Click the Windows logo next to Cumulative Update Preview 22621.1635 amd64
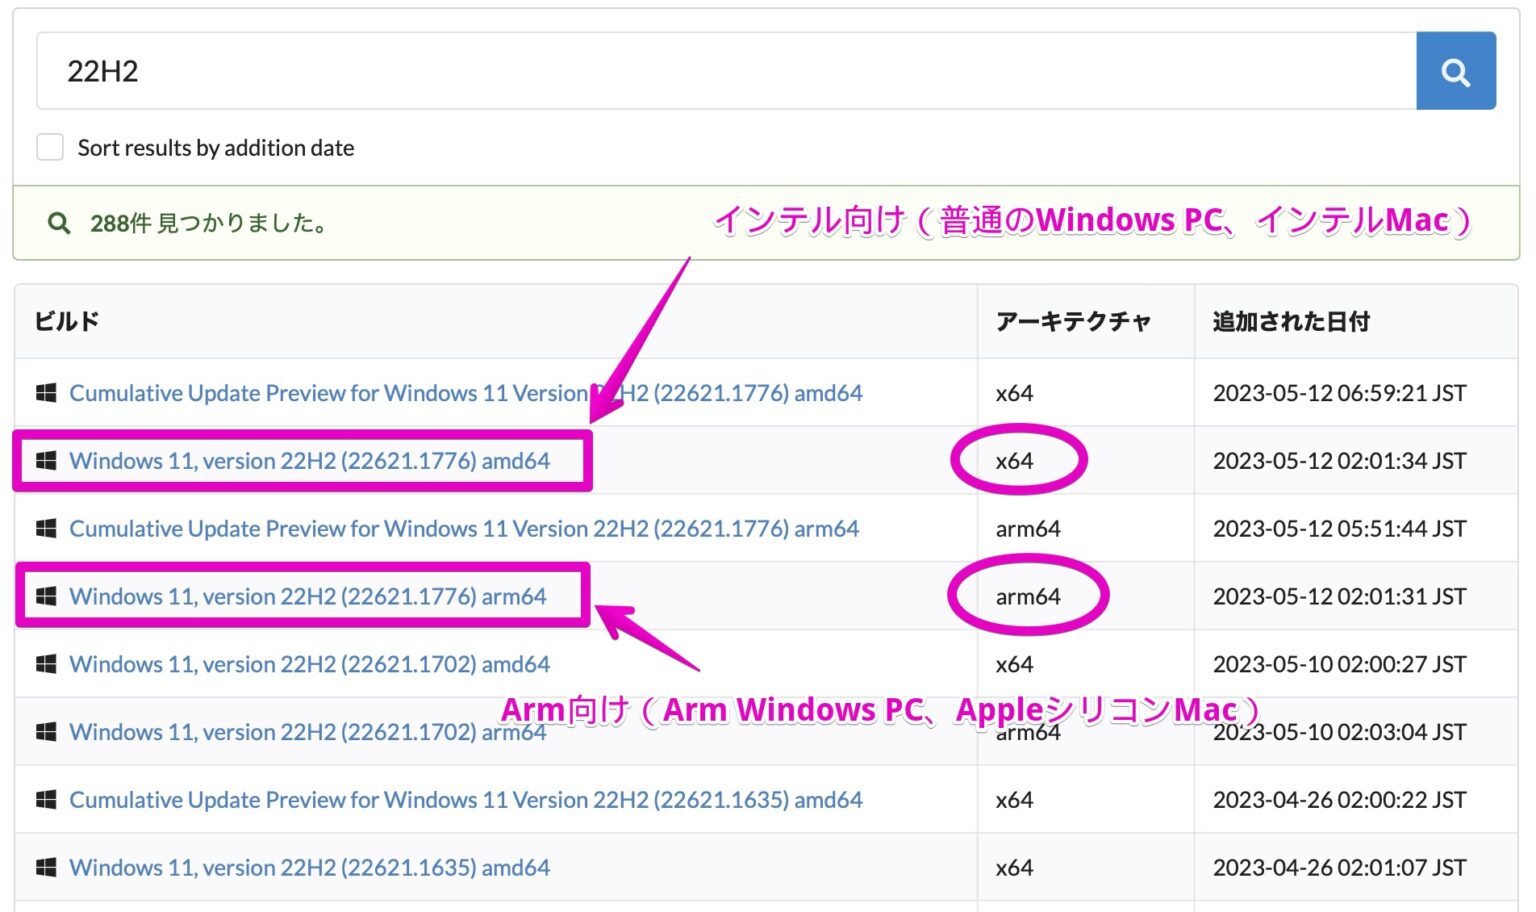The image size is (1536, 912). pyautogui.click(x=45, y=799)
